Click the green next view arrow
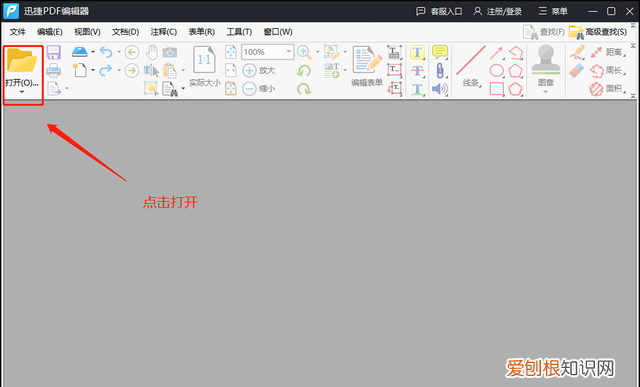Viewport: 640px width, 387px height. pos(132,70)
